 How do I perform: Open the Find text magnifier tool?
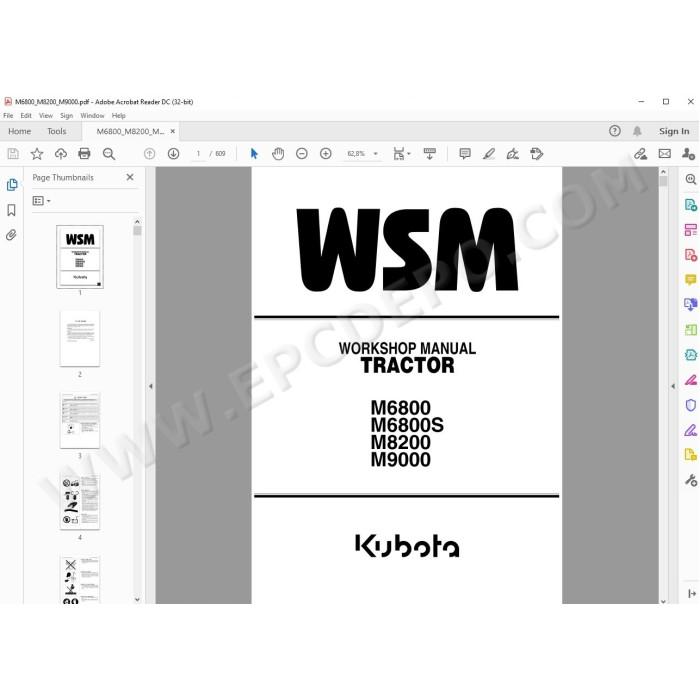[x=108, y=154]
